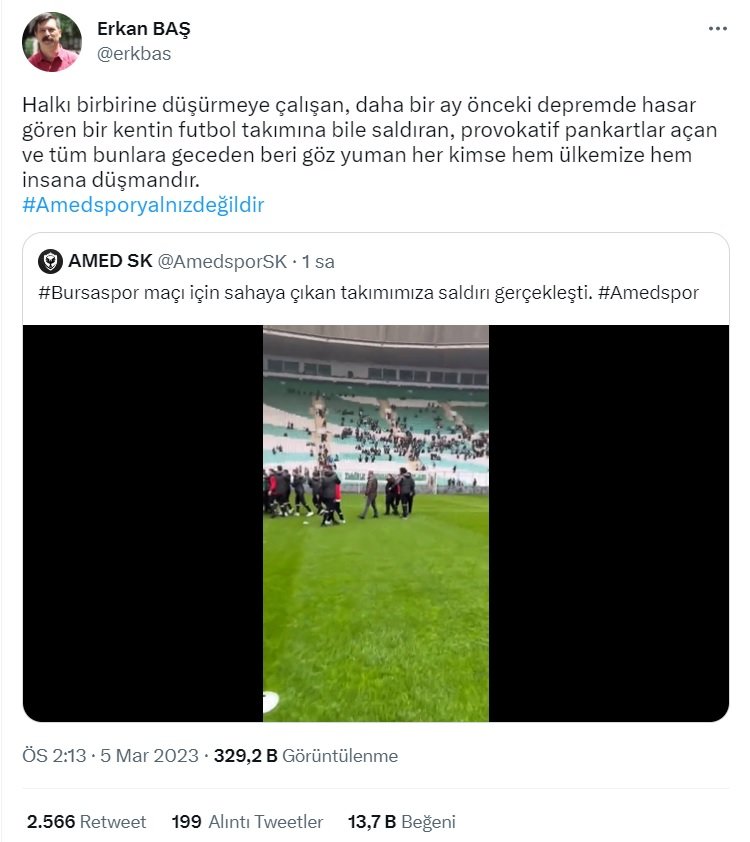Click the 5 Mar 2023 date
This screenshot has width=750, height=842.
click(x=149, y=756)
